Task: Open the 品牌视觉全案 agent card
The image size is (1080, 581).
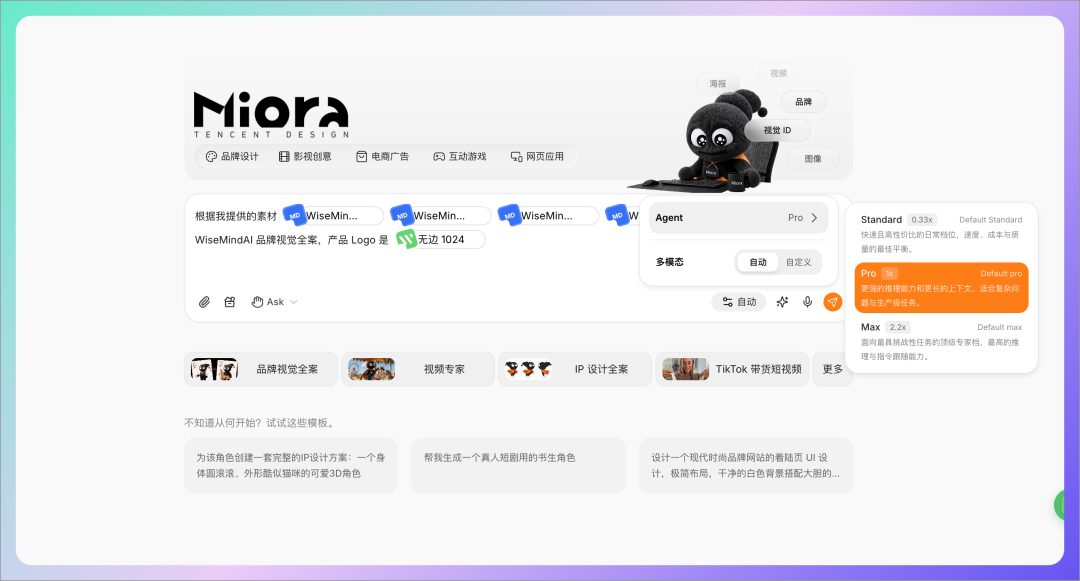Action: tap(261, 370)
